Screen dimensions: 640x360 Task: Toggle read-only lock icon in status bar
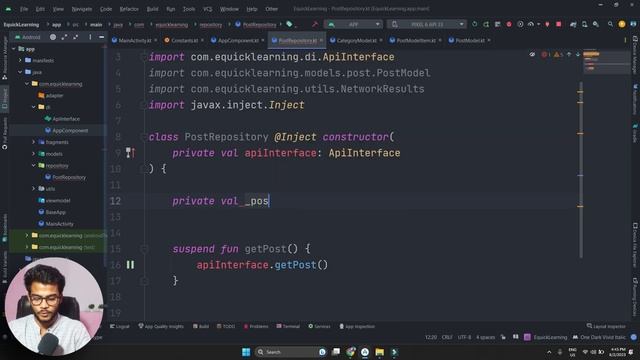pyautogui.click(x=503, y=337)
